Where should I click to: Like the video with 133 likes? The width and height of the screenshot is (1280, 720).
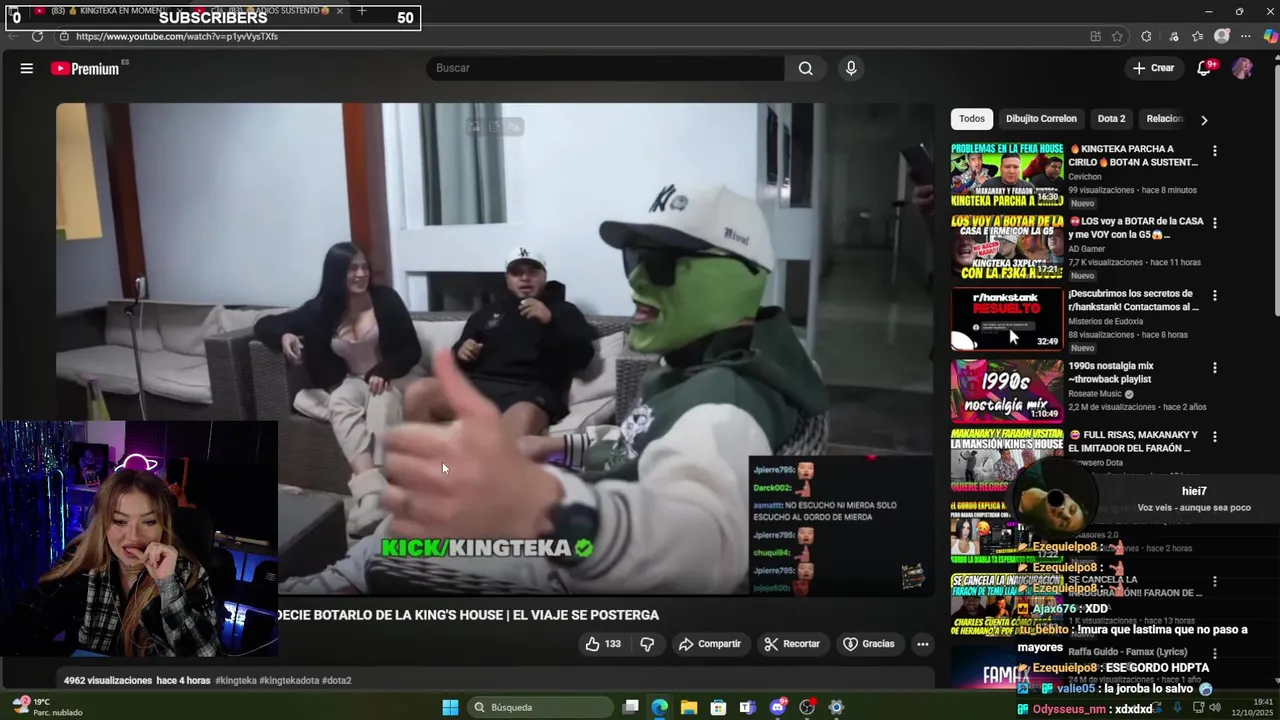coord(603,644)
